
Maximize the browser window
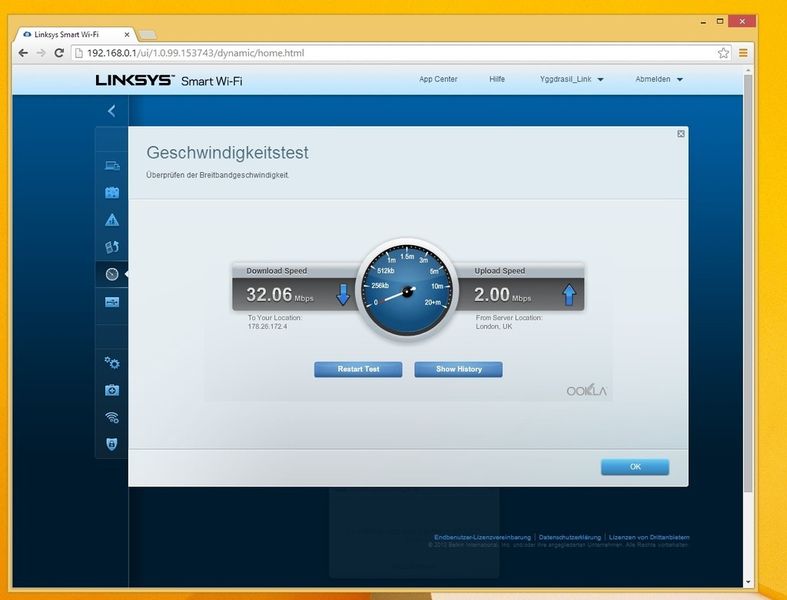pos(720,21)
